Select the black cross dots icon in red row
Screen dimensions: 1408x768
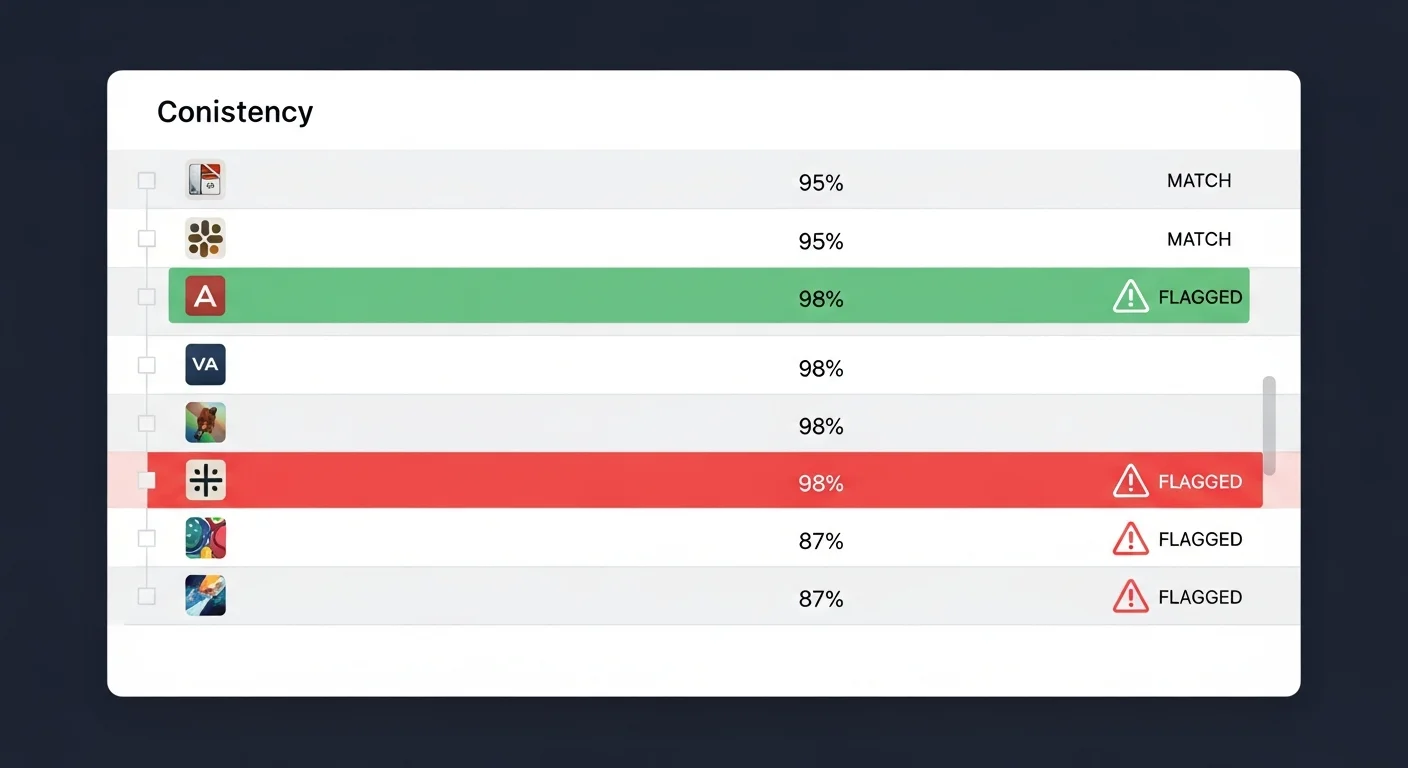pyautogui.click(x=205, y=480)
